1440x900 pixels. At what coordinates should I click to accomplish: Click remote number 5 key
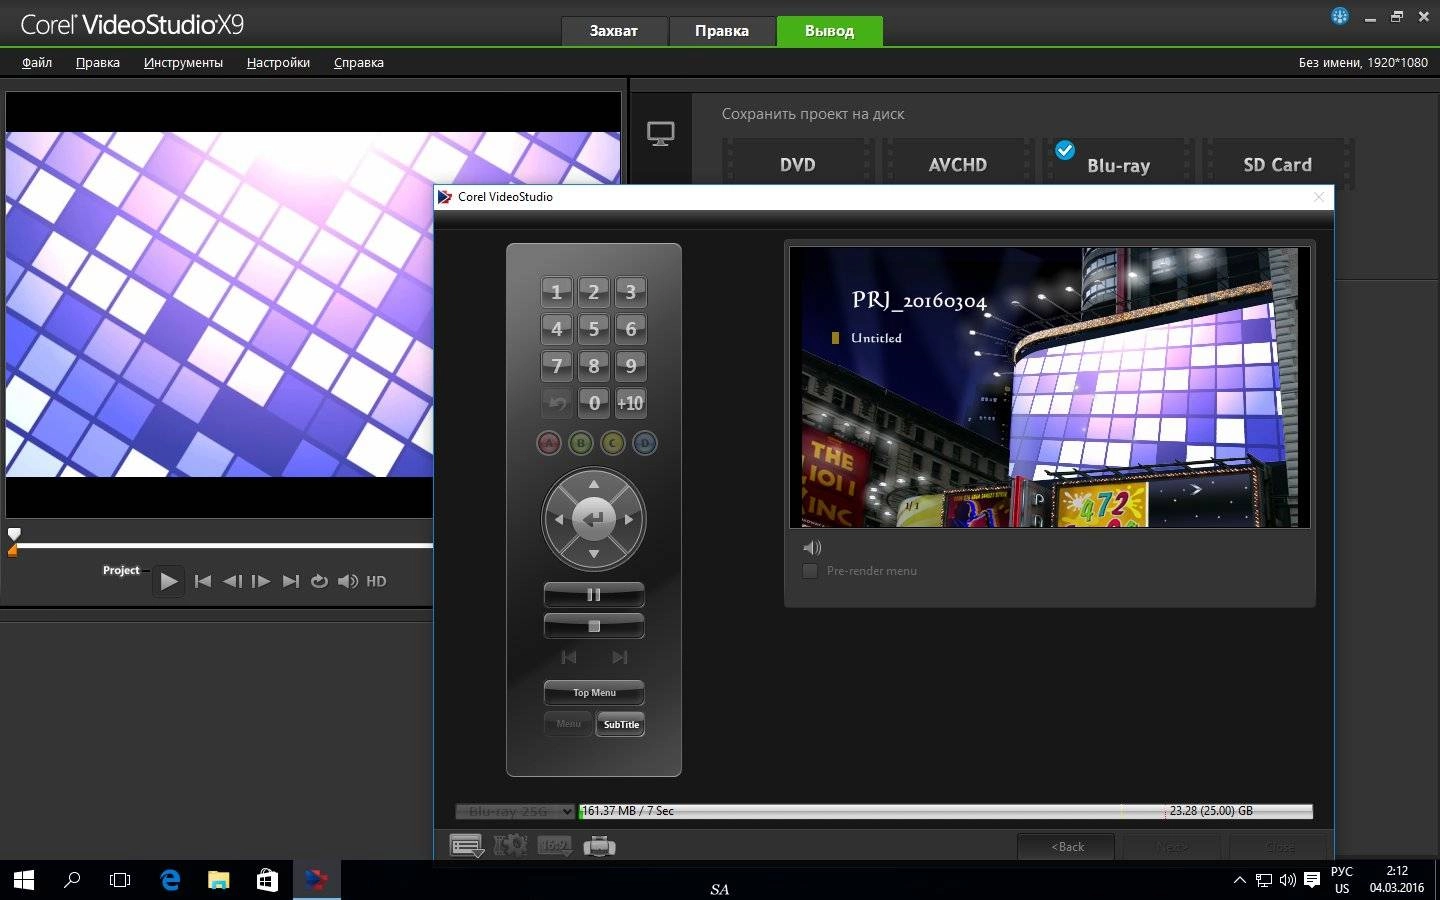[594, 329]
